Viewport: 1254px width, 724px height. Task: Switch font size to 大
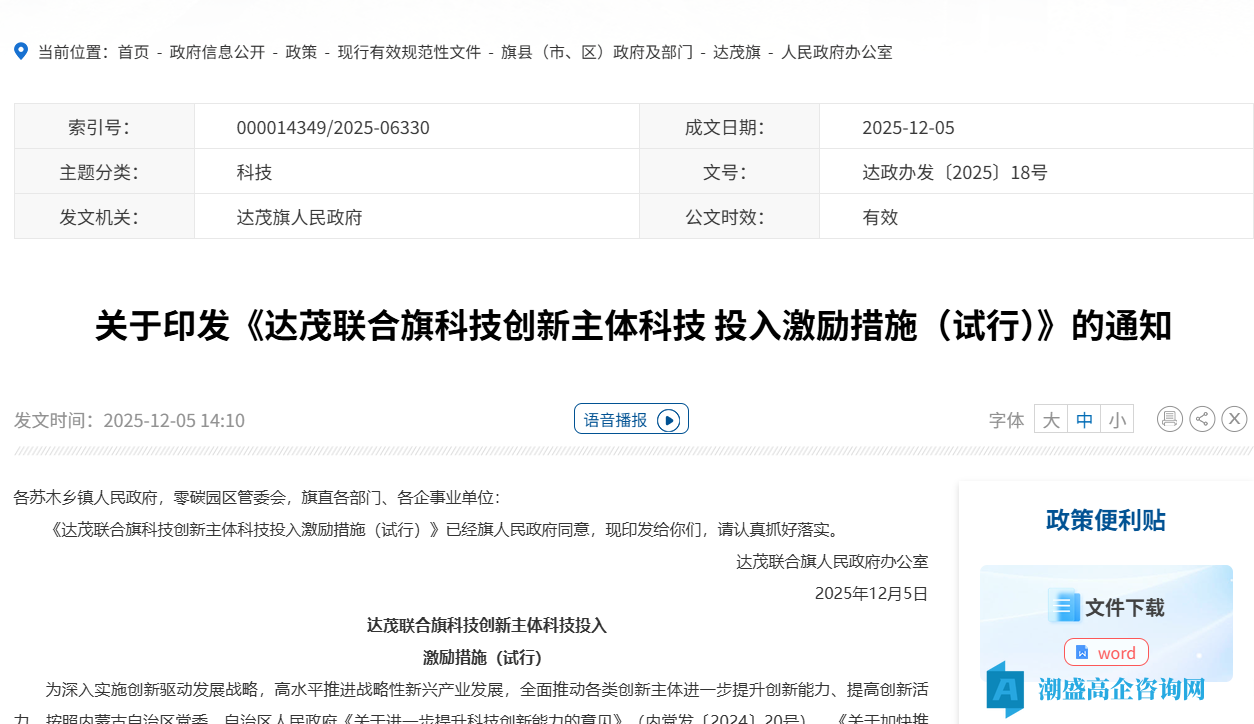pos(1050,419)
